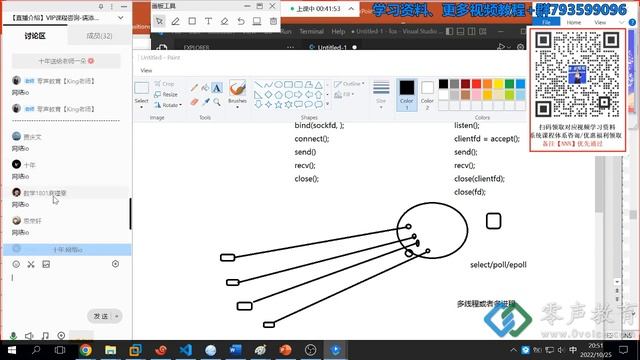
Task: Toggle the Text tool in Paint
Action: click(x=217, y=87)
